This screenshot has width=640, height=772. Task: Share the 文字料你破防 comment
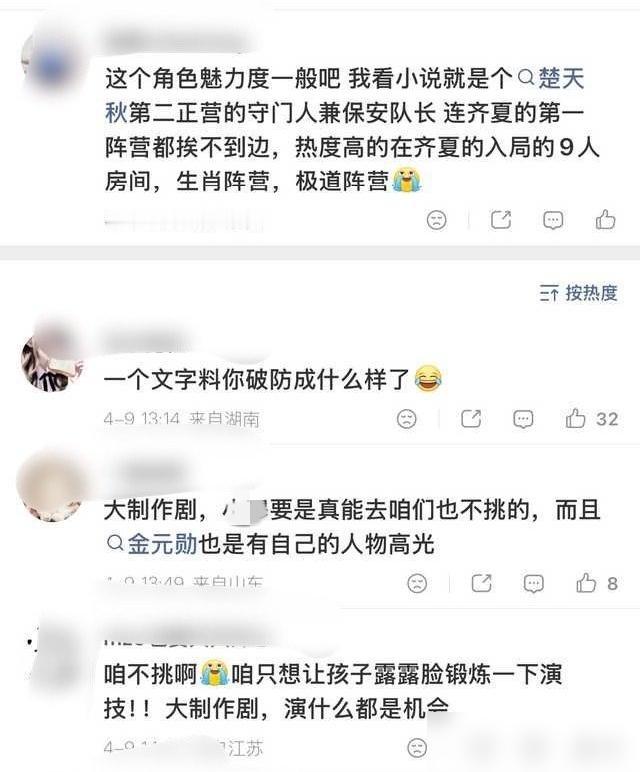click(471, 418)
